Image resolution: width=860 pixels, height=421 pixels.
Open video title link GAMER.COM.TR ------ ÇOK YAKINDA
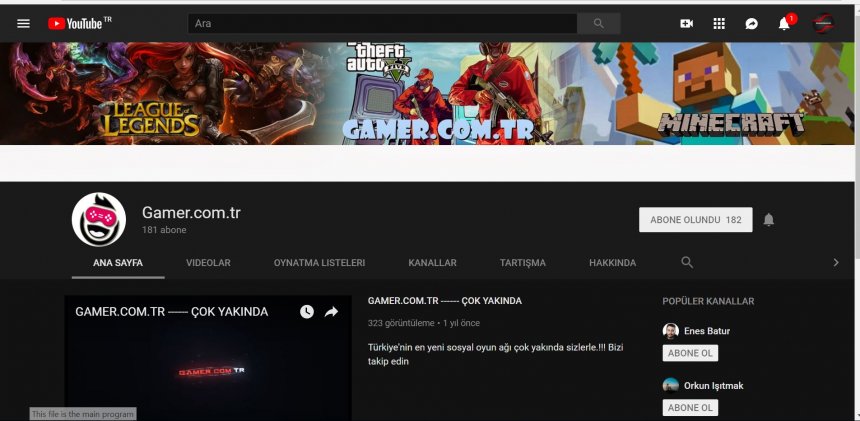tap(445, 301)
